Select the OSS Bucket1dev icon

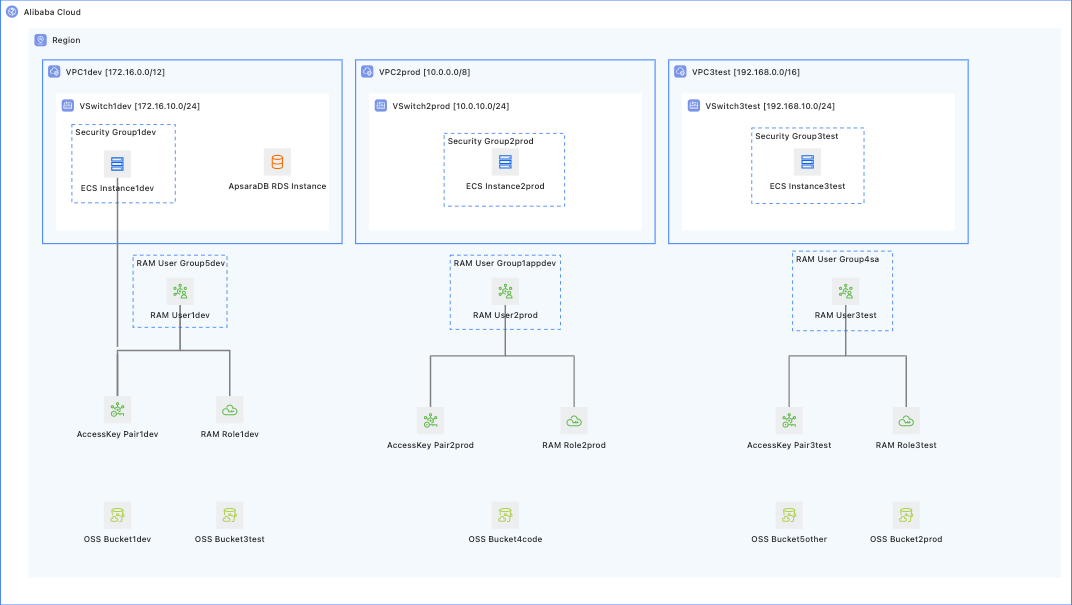click(118, 515)
